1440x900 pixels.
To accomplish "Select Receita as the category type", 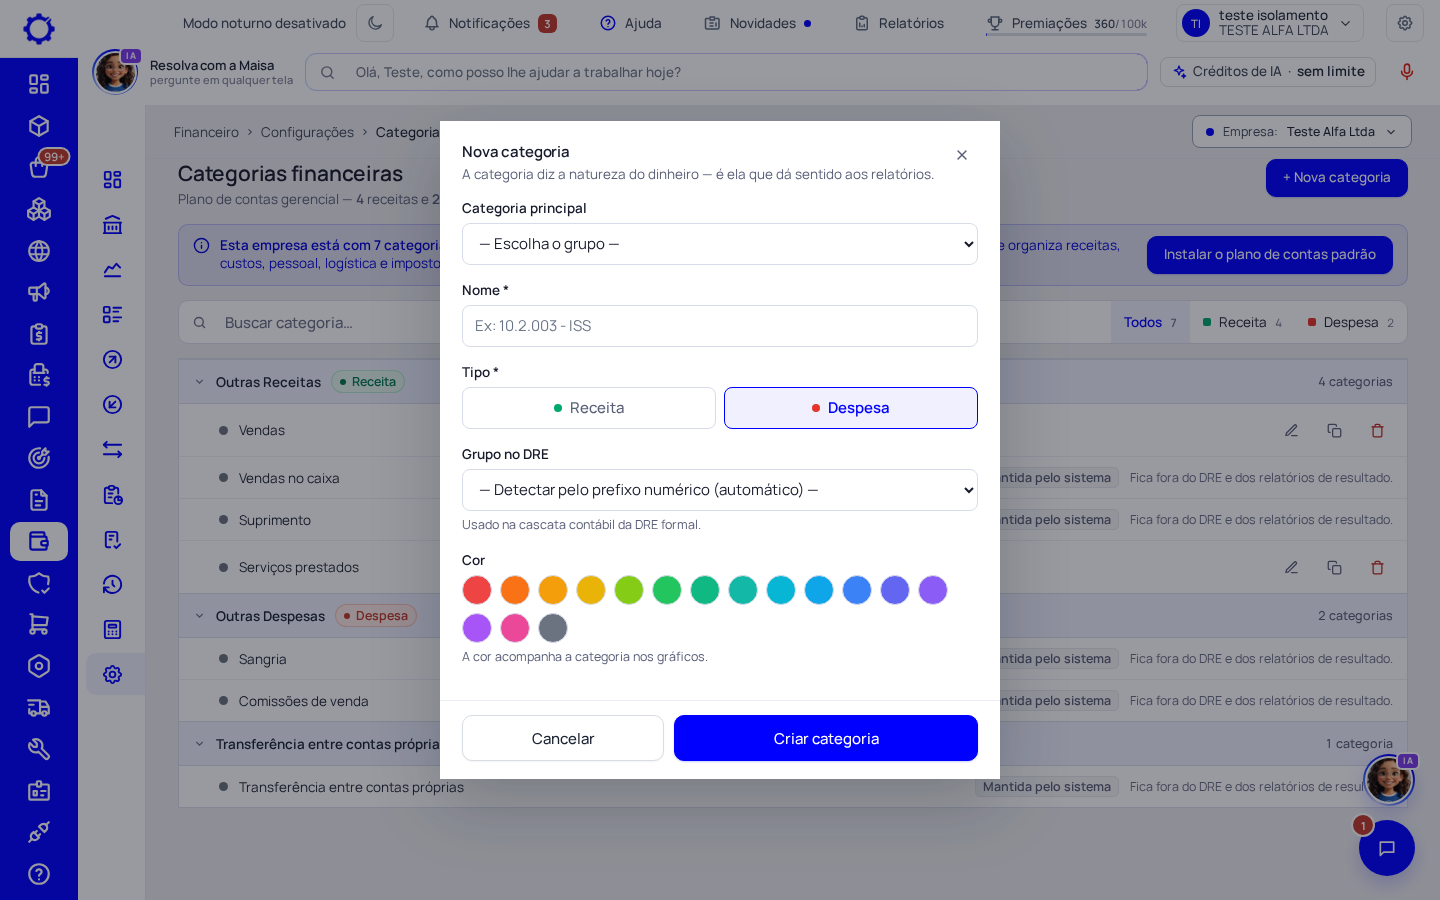I will (589, 408).
